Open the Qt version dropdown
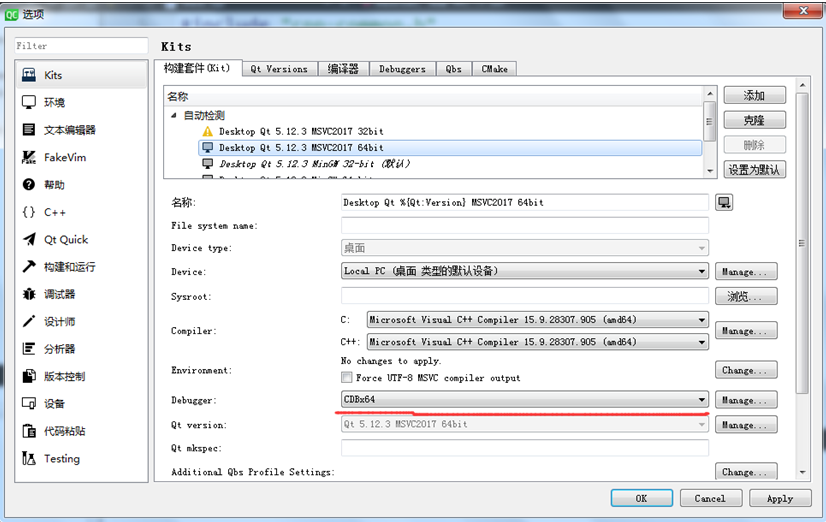The width and height of the screenshot is (826, 522). pos(525,424)
